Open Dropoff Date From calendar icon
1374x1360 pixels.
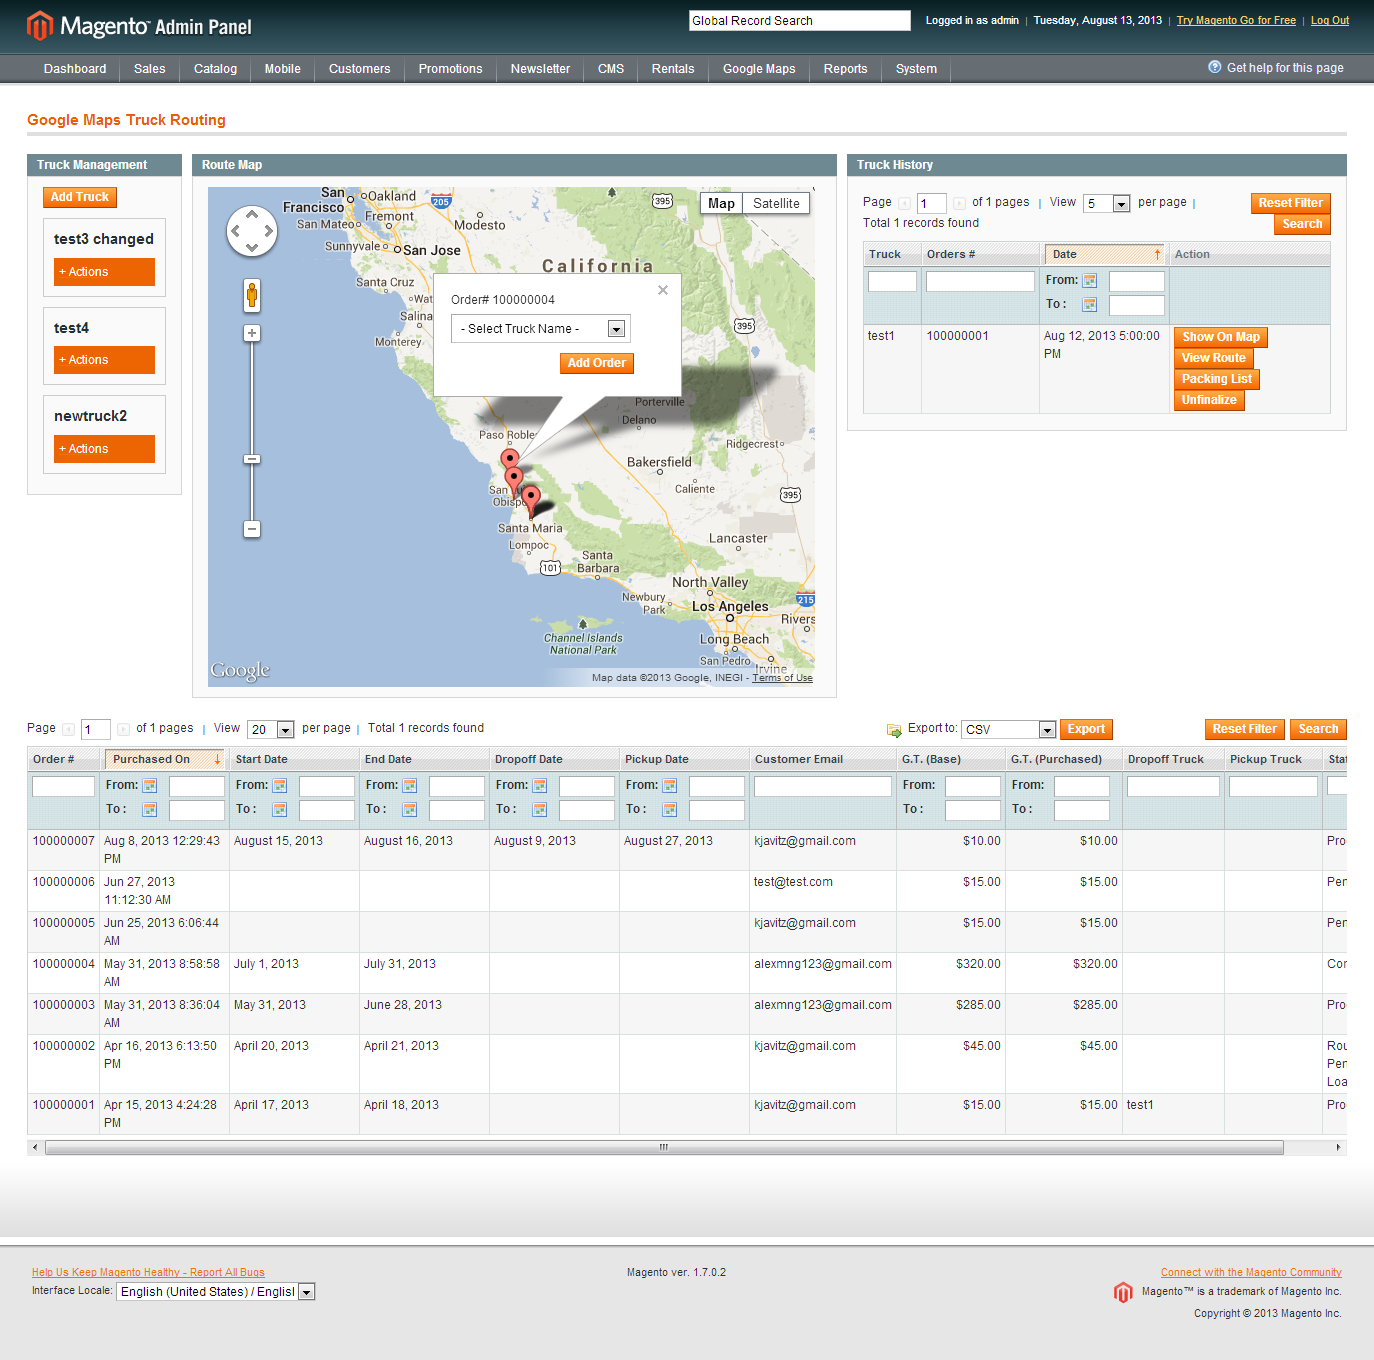tap(540, 786)
